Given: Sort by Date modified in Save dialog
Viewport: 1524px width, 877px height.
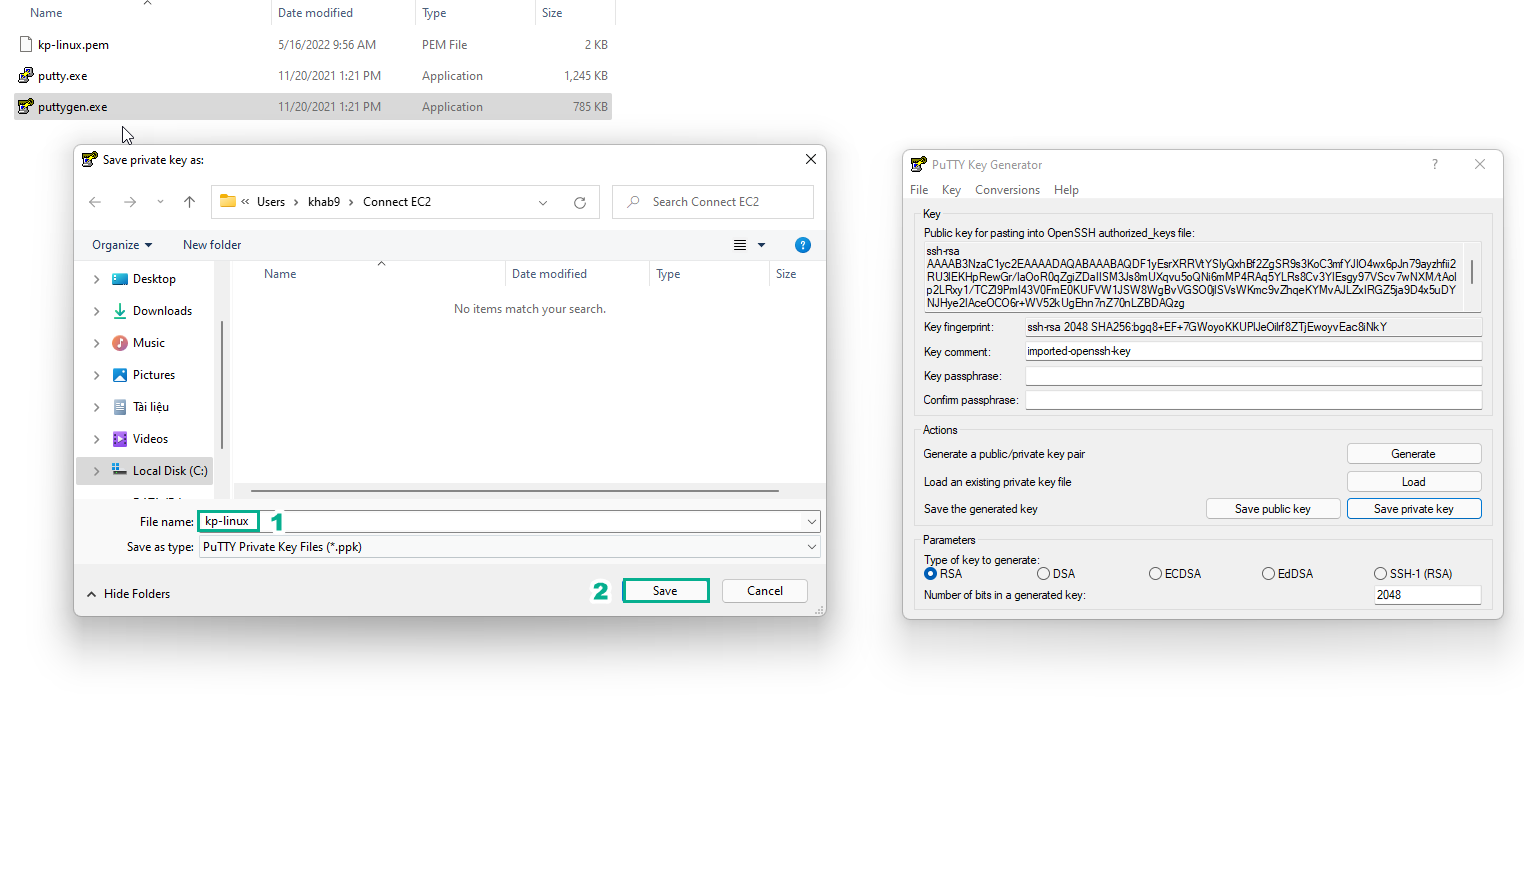Looking at the screenshot, I should [x=549, y=274].
